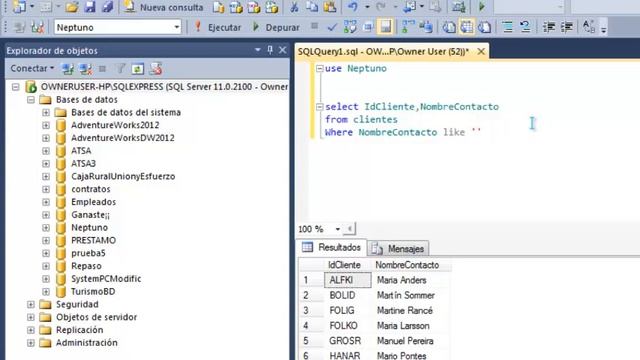
Task: Copy selection with the Copy icon
Action: click(x=312, y=7)
